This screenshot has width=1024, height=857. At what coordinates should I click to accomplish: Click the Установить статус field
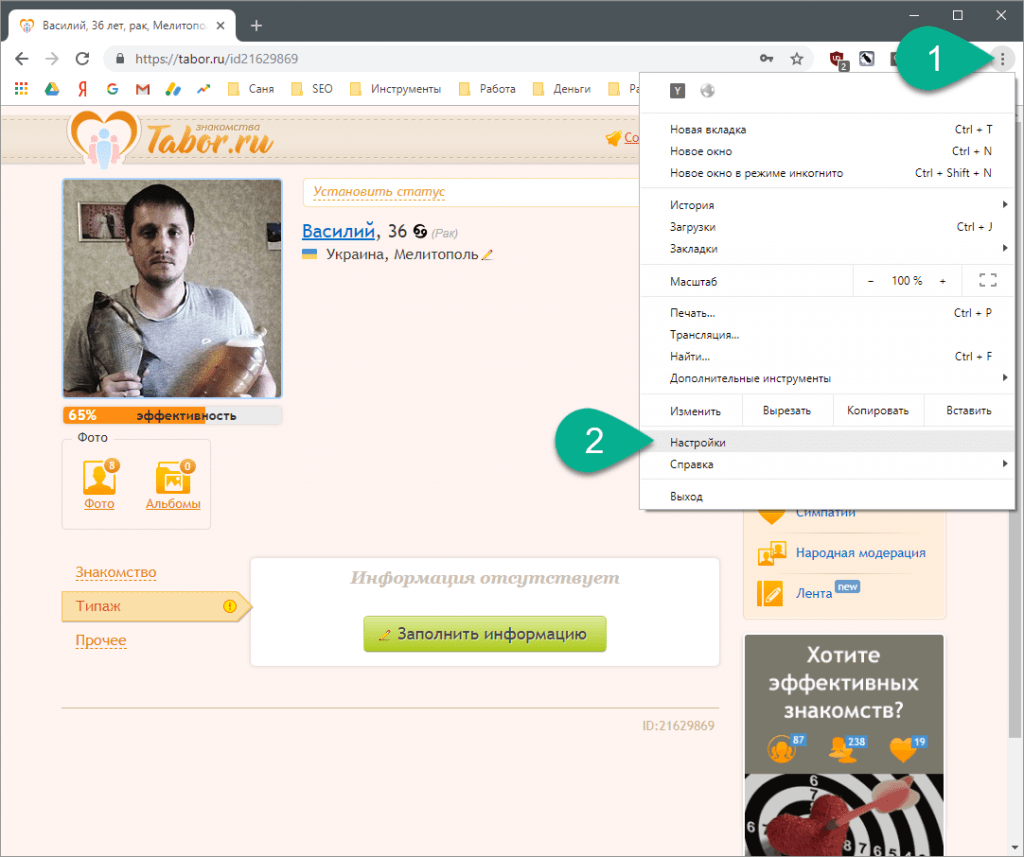point(472,192)
